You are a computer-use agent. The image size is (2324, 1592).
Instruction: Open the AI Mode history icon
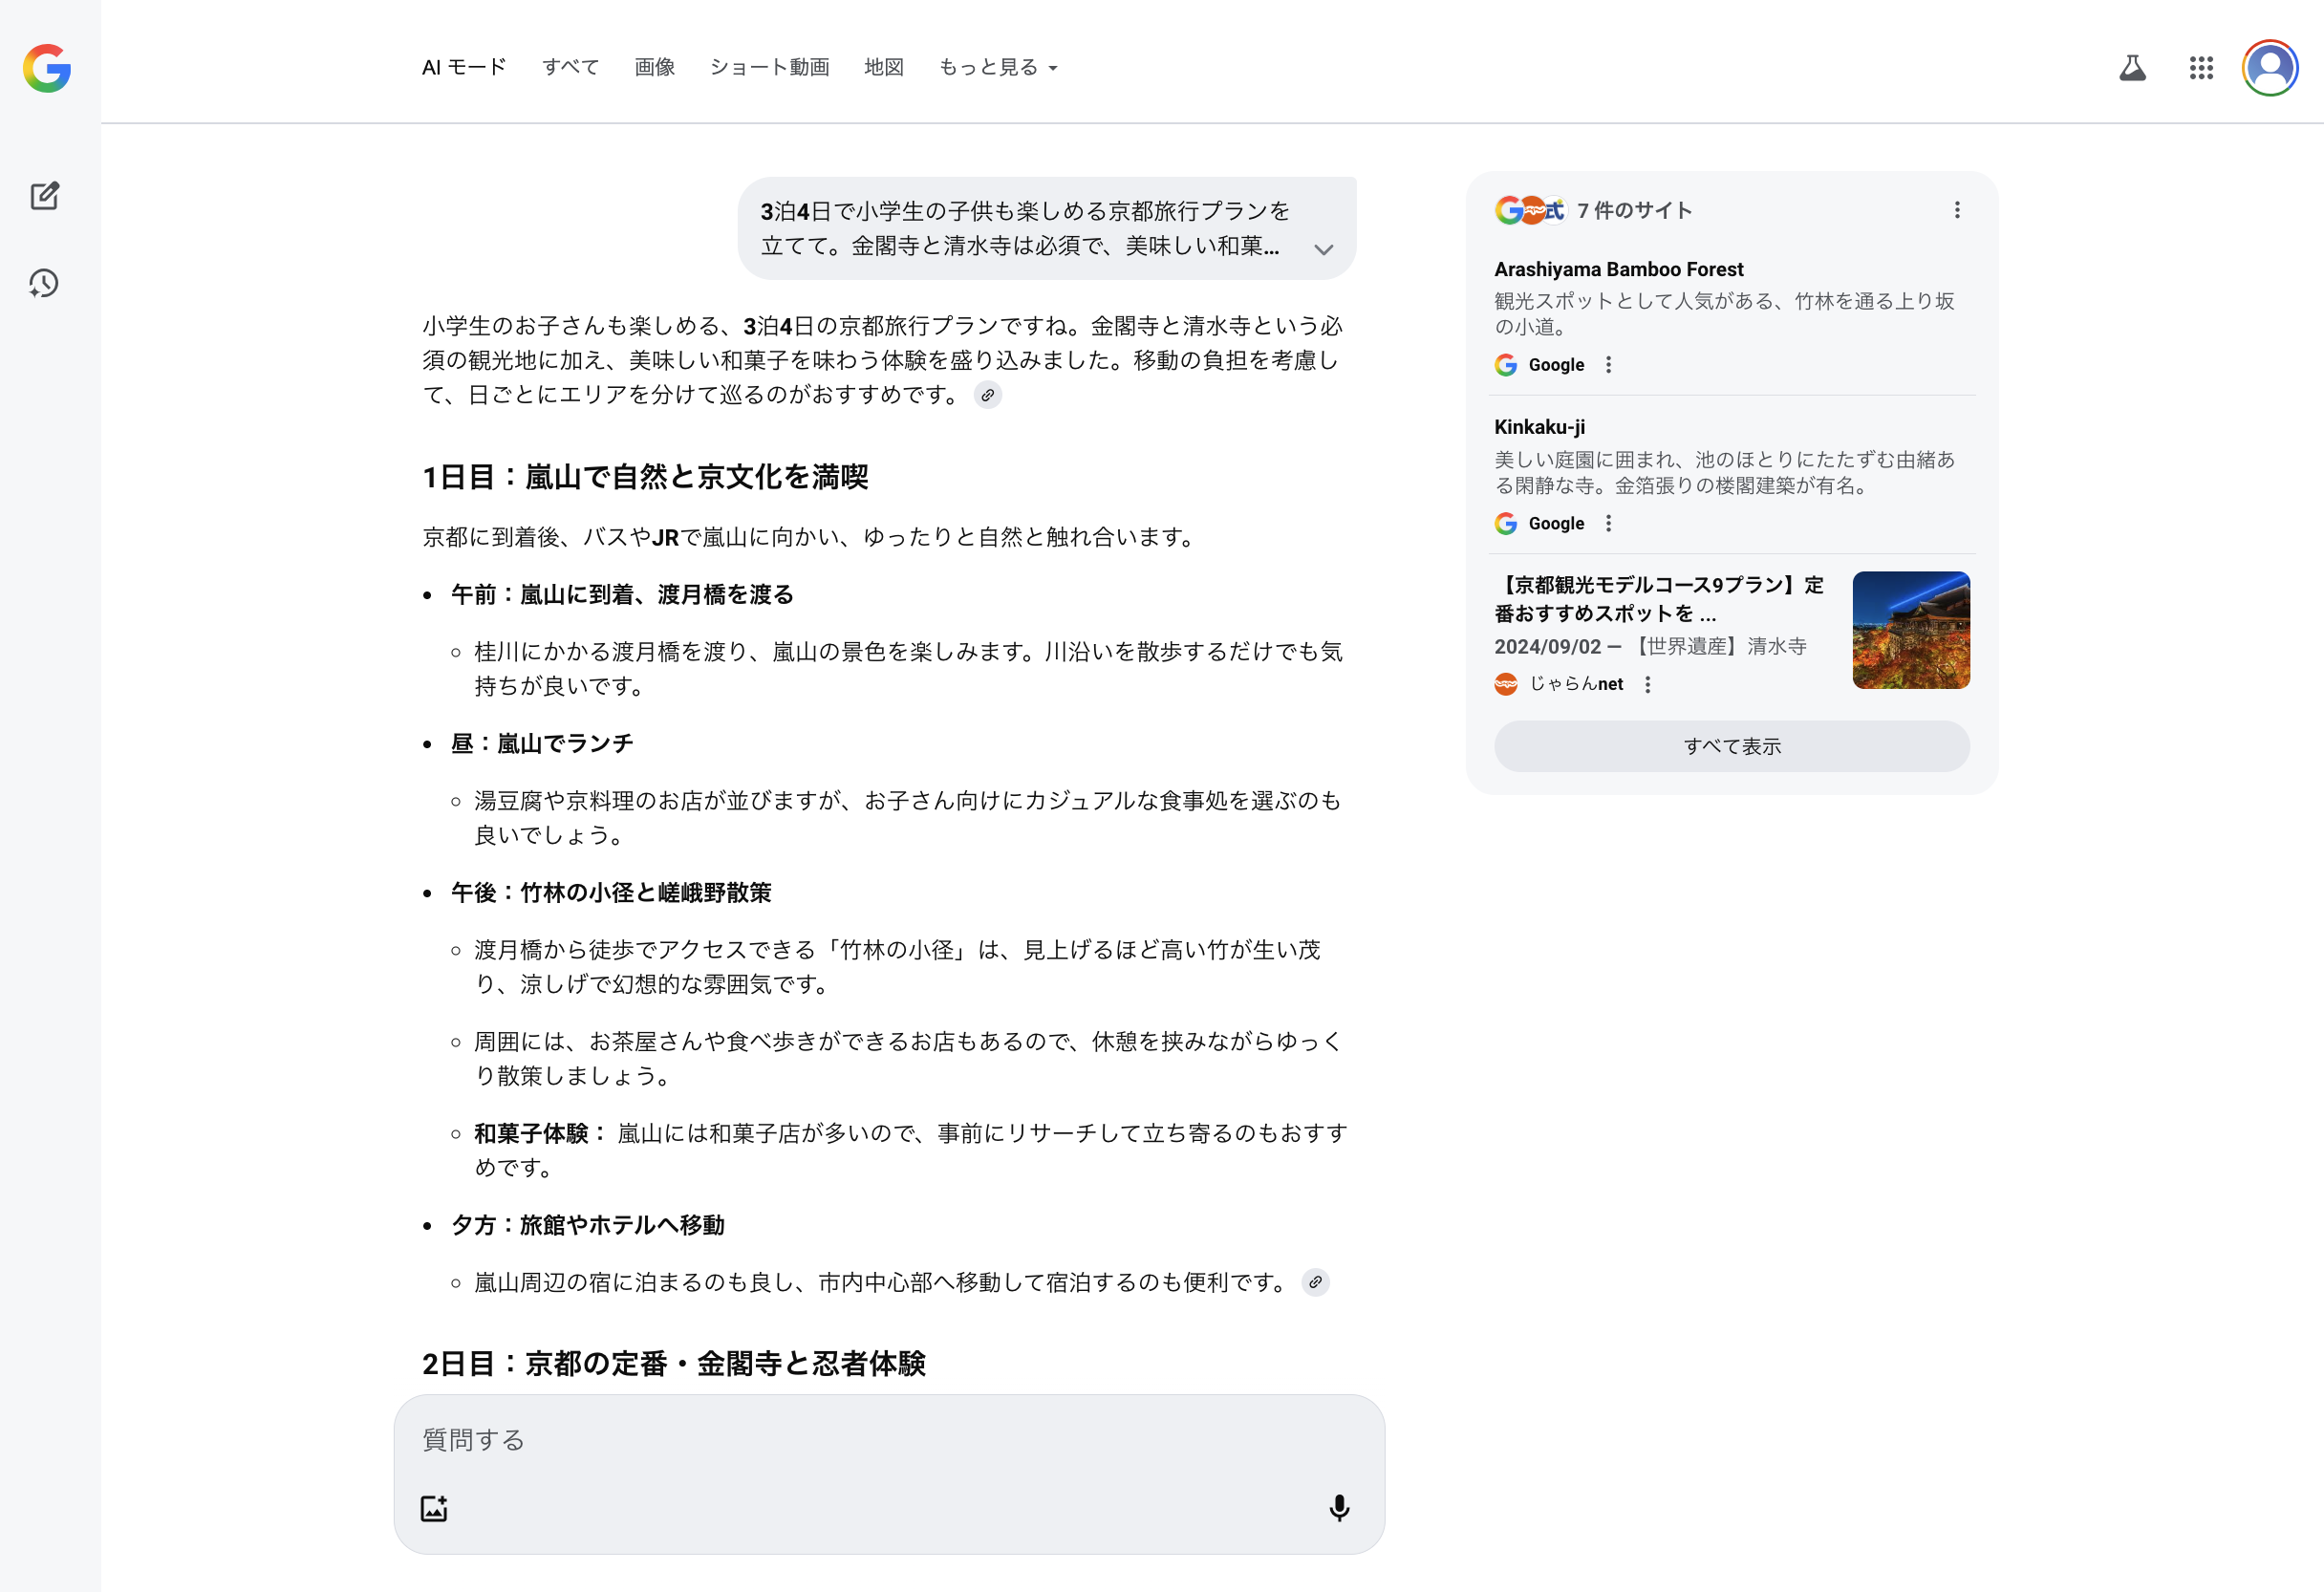point(44,284)
